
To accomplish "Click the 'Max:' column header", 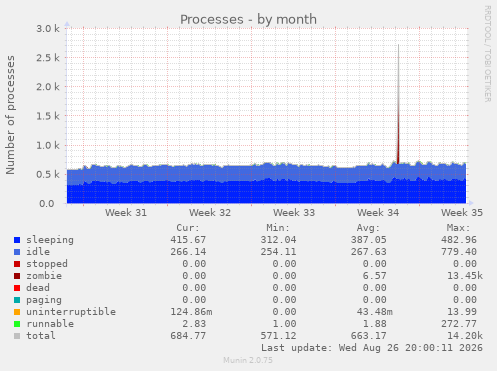I will (458, 228).
